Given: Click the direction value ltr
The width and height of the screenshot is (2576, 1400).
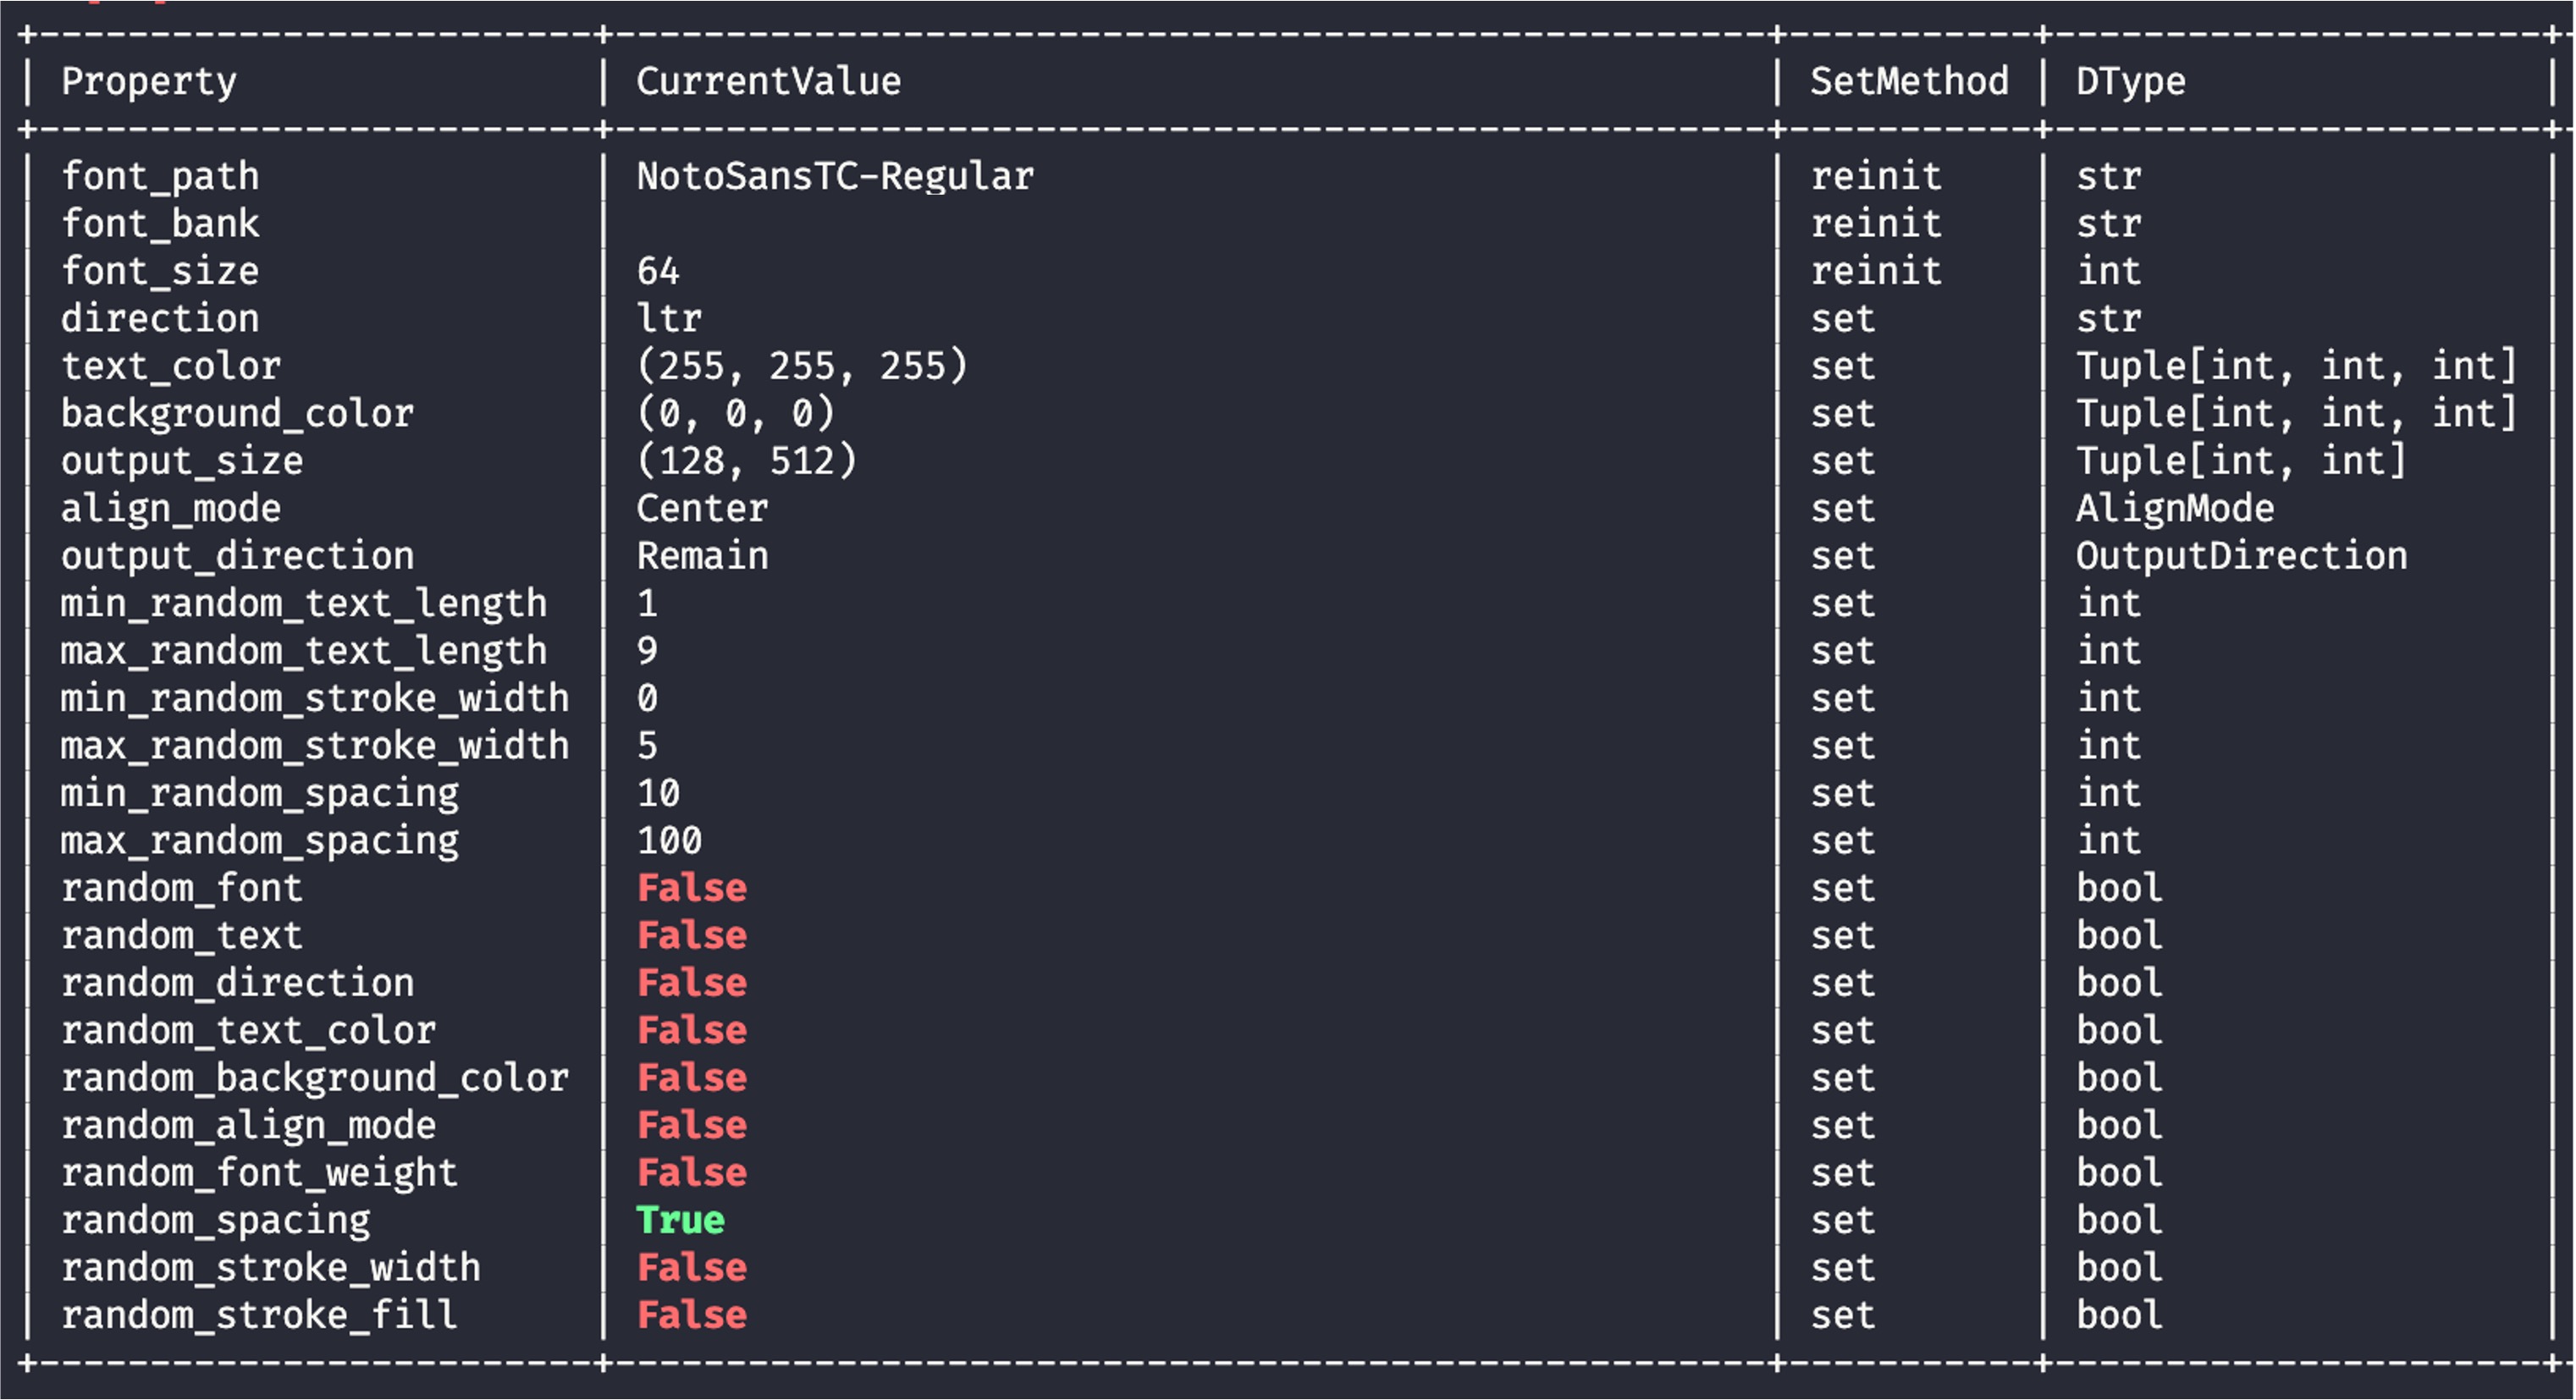Looking at the screenshot, I should click(669, 319).
